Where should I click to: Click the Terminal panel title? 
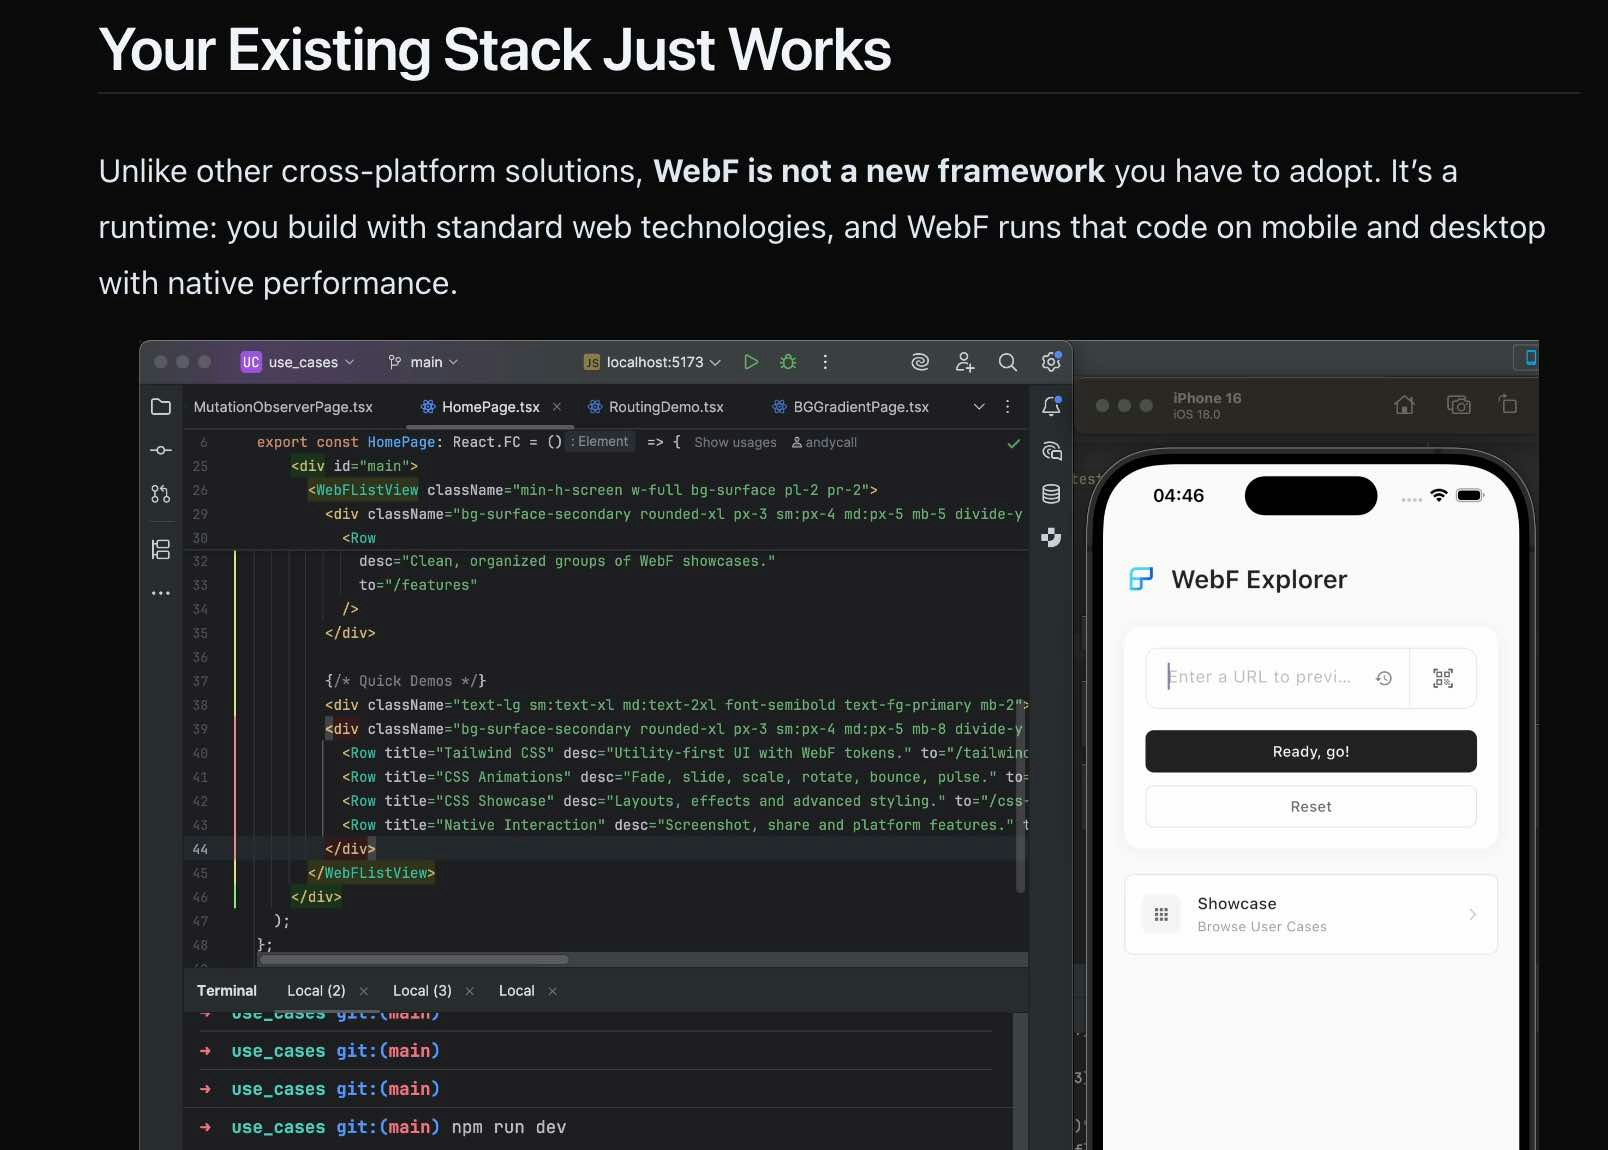[x=226, y=991]
